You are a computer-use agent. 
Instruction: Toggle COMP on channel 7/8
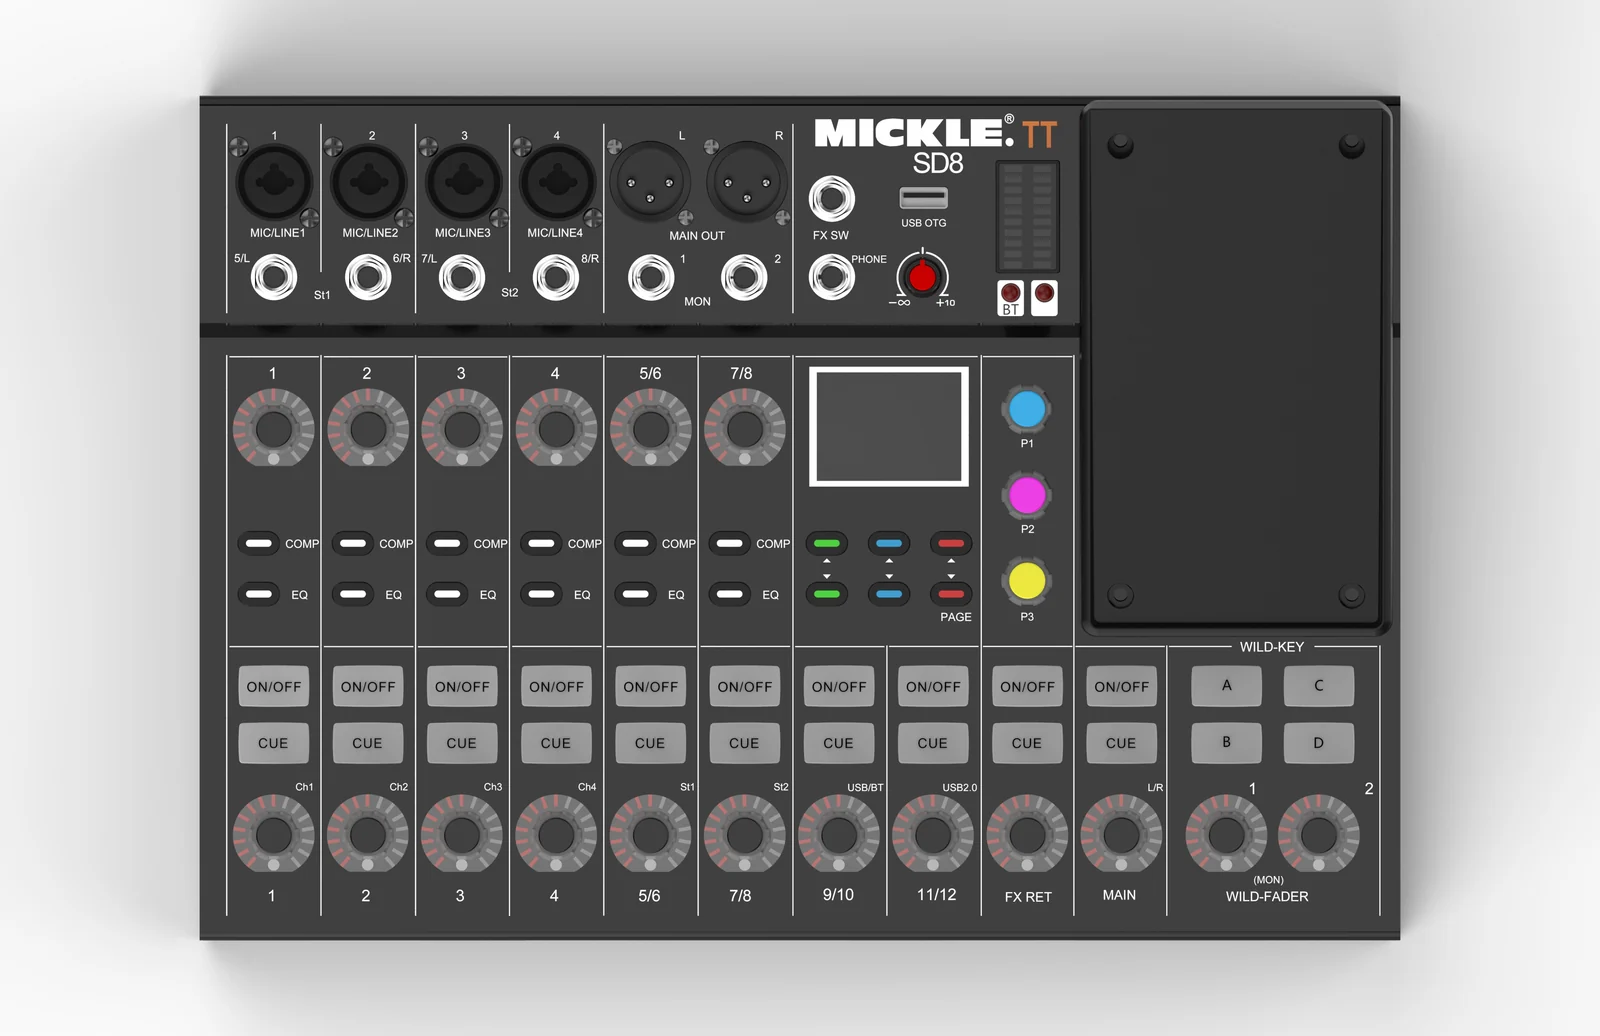pyautogui.click(x=730, y=543)
